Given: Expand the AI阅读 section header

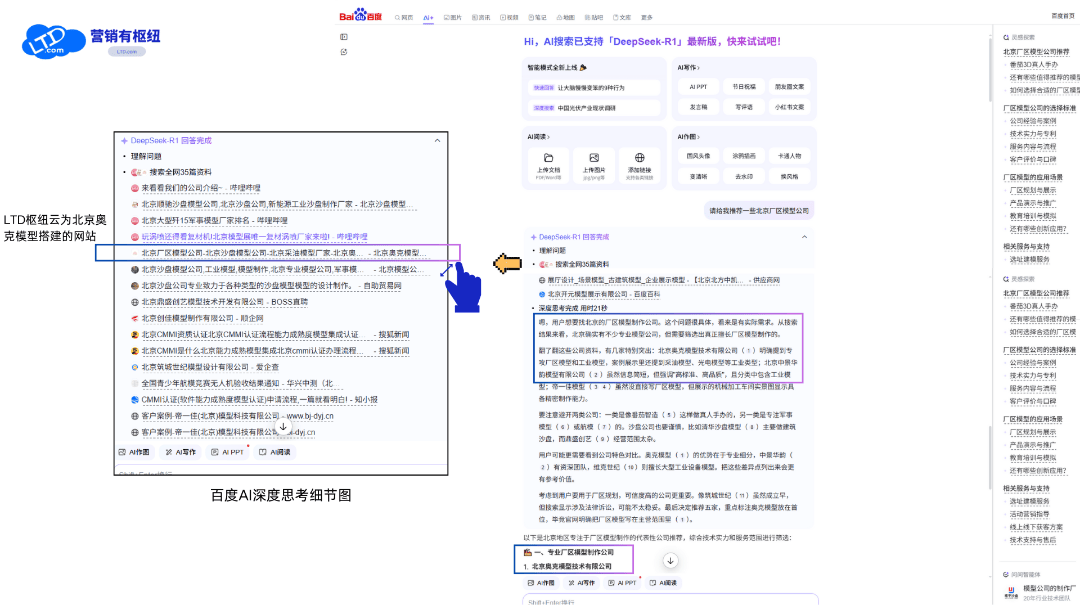Looking at the screenshot, I should pos(539,136).
